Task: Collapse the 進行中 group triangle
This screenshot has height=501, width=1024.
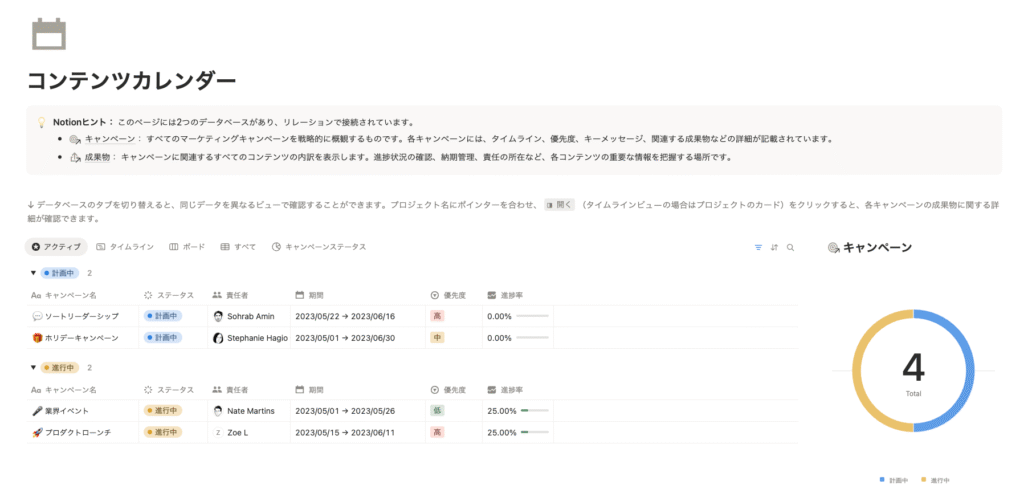Action: [x=33, y=368]
